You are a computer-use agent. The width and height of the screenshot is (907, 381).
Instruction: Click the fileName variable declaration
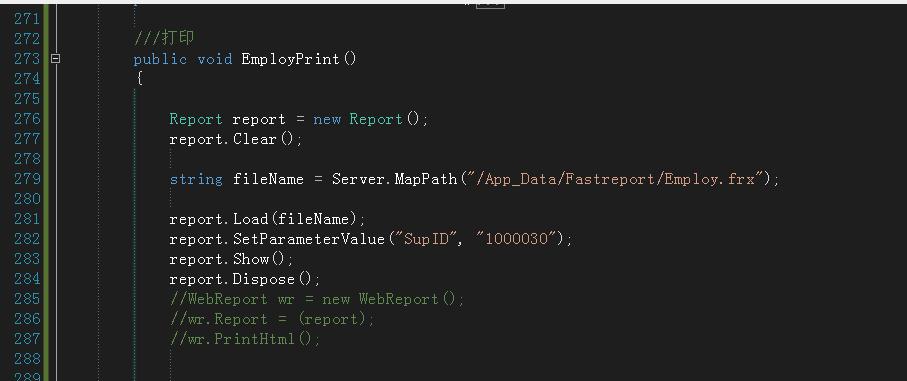point(268,179)
